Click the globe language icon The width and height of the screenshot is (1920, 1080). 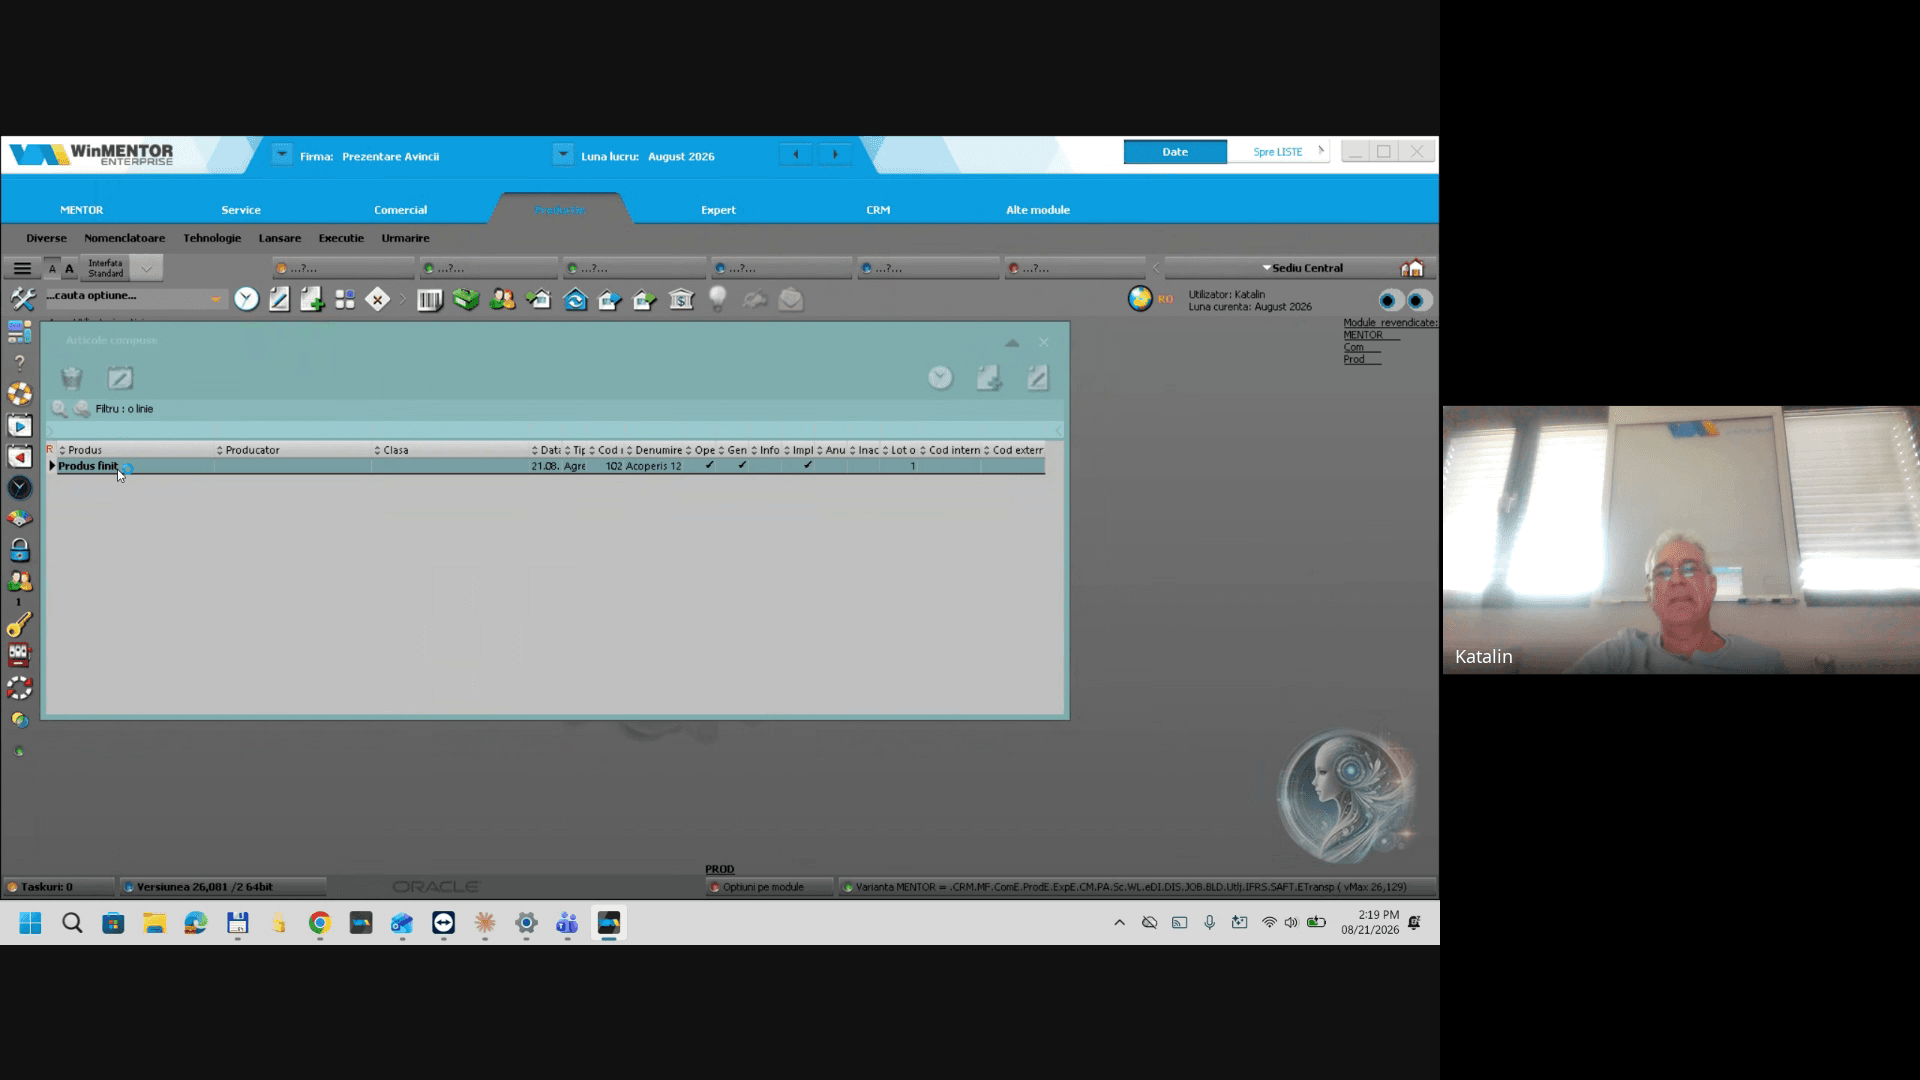pos(1140,298)
